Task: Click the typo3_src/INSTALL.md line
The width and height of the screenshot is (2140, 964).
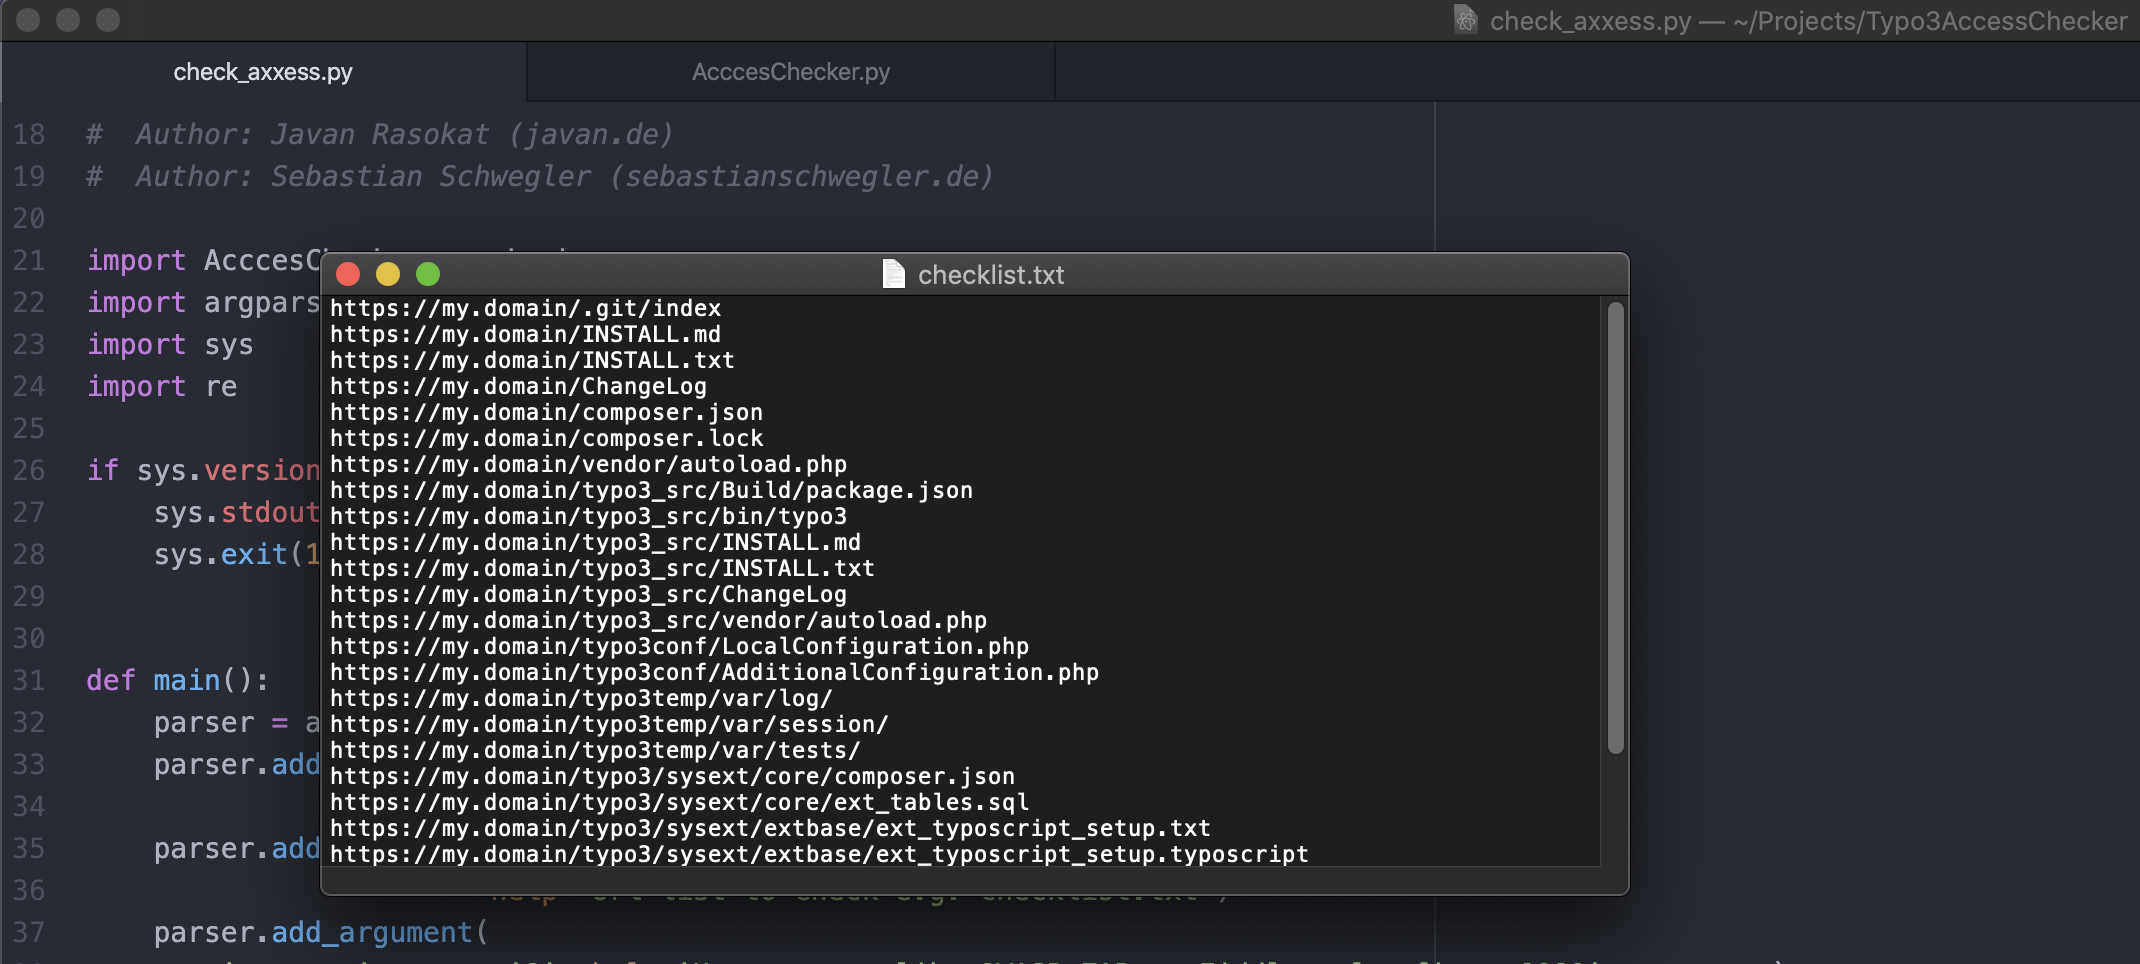Action: click(x=595, y=542)
